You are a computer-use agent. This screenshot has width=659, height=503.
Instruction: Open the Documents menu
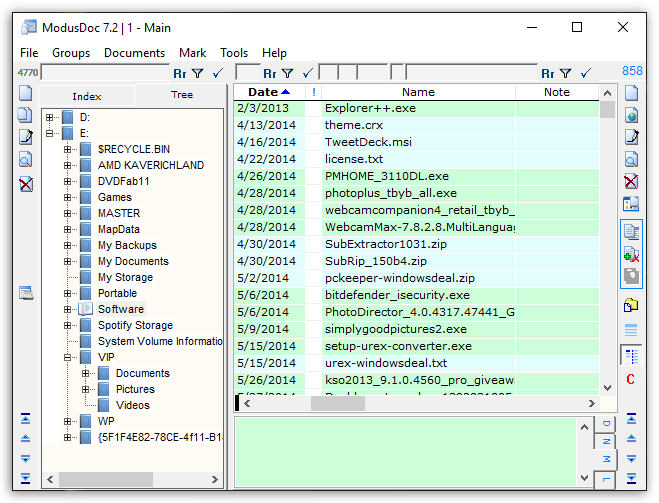click(x=134, y=53)
